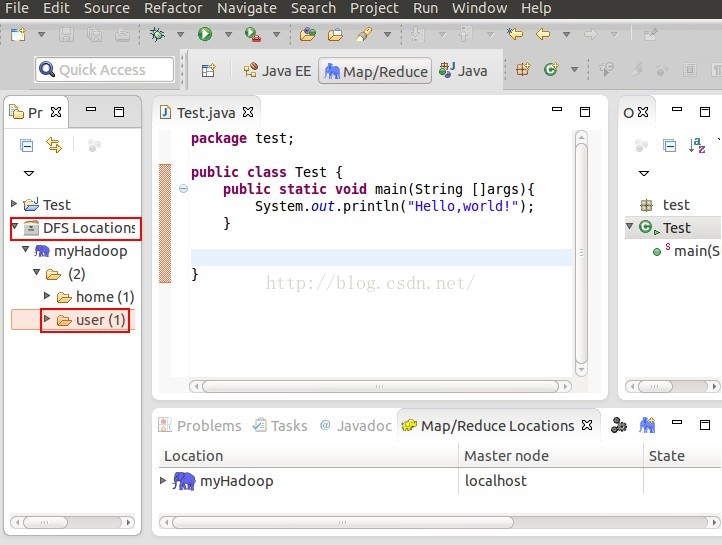Click Collapse All in Project Explorer
The height and width of the screenshot is (545, 722).
27,145
